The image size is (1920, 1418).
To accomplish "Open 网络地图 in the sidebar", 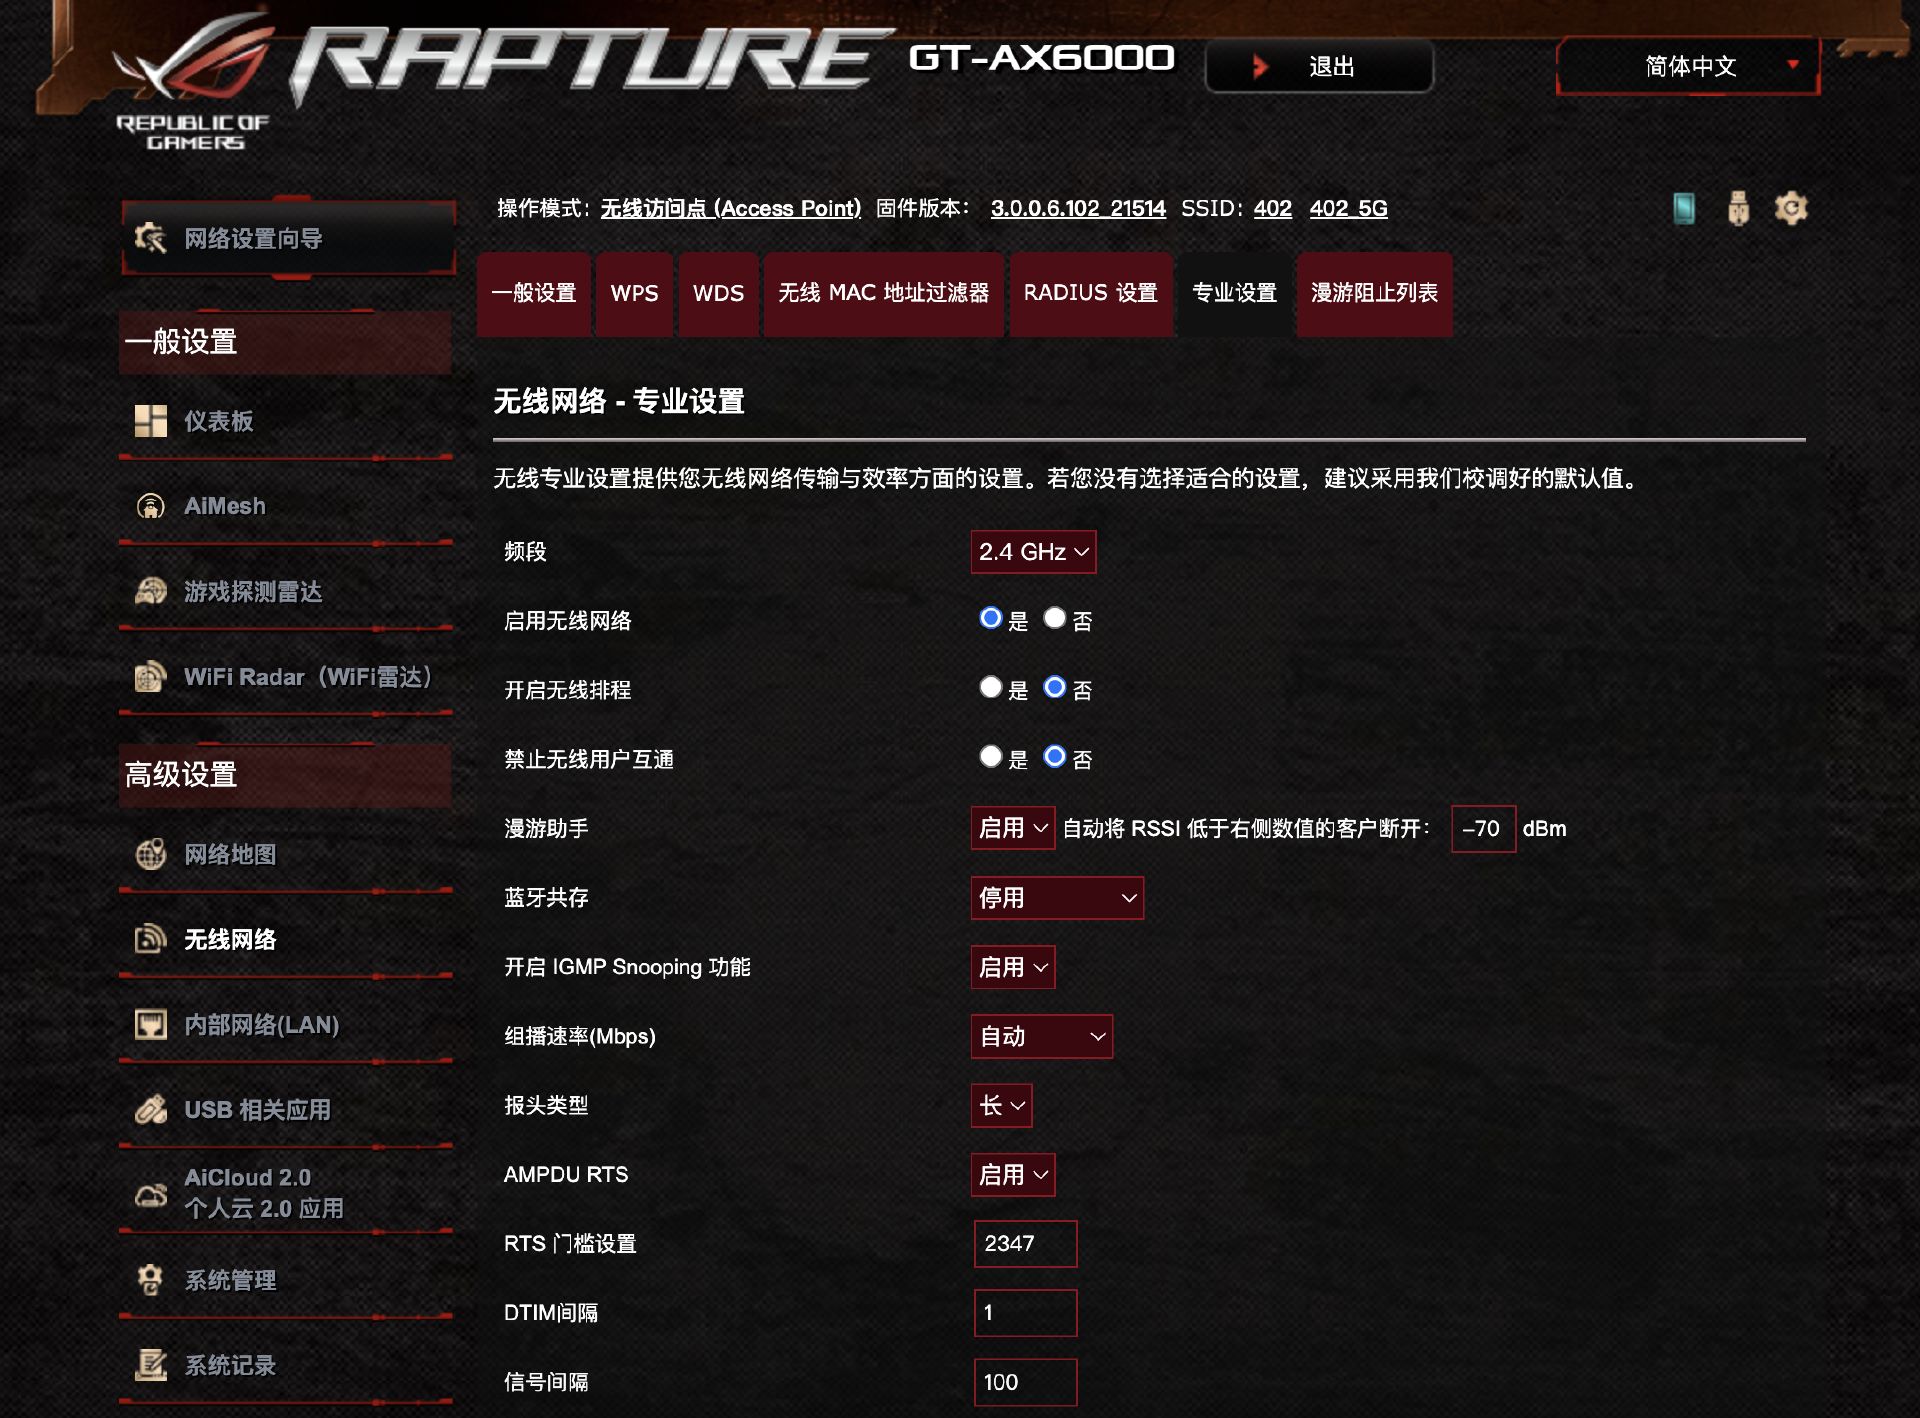I will point(285,854).
